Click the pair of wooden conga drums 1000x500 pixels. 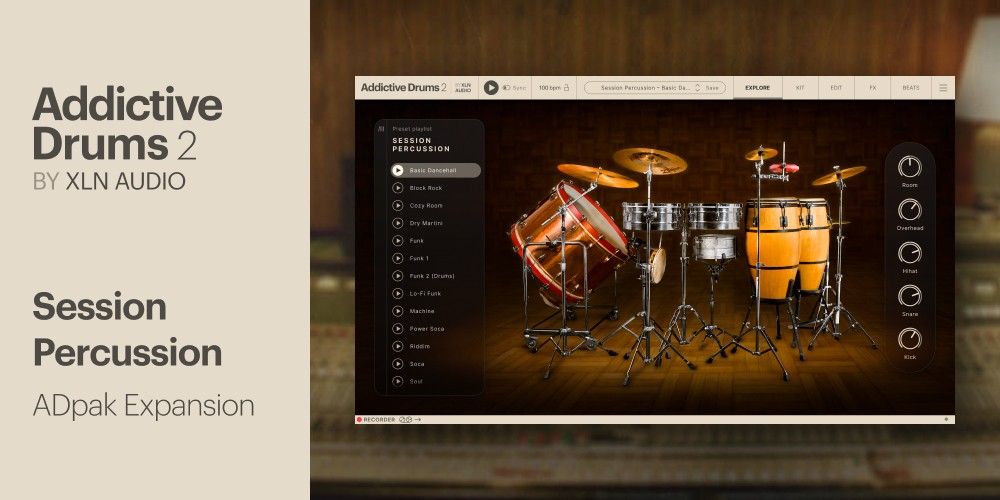tap(788, 247)
